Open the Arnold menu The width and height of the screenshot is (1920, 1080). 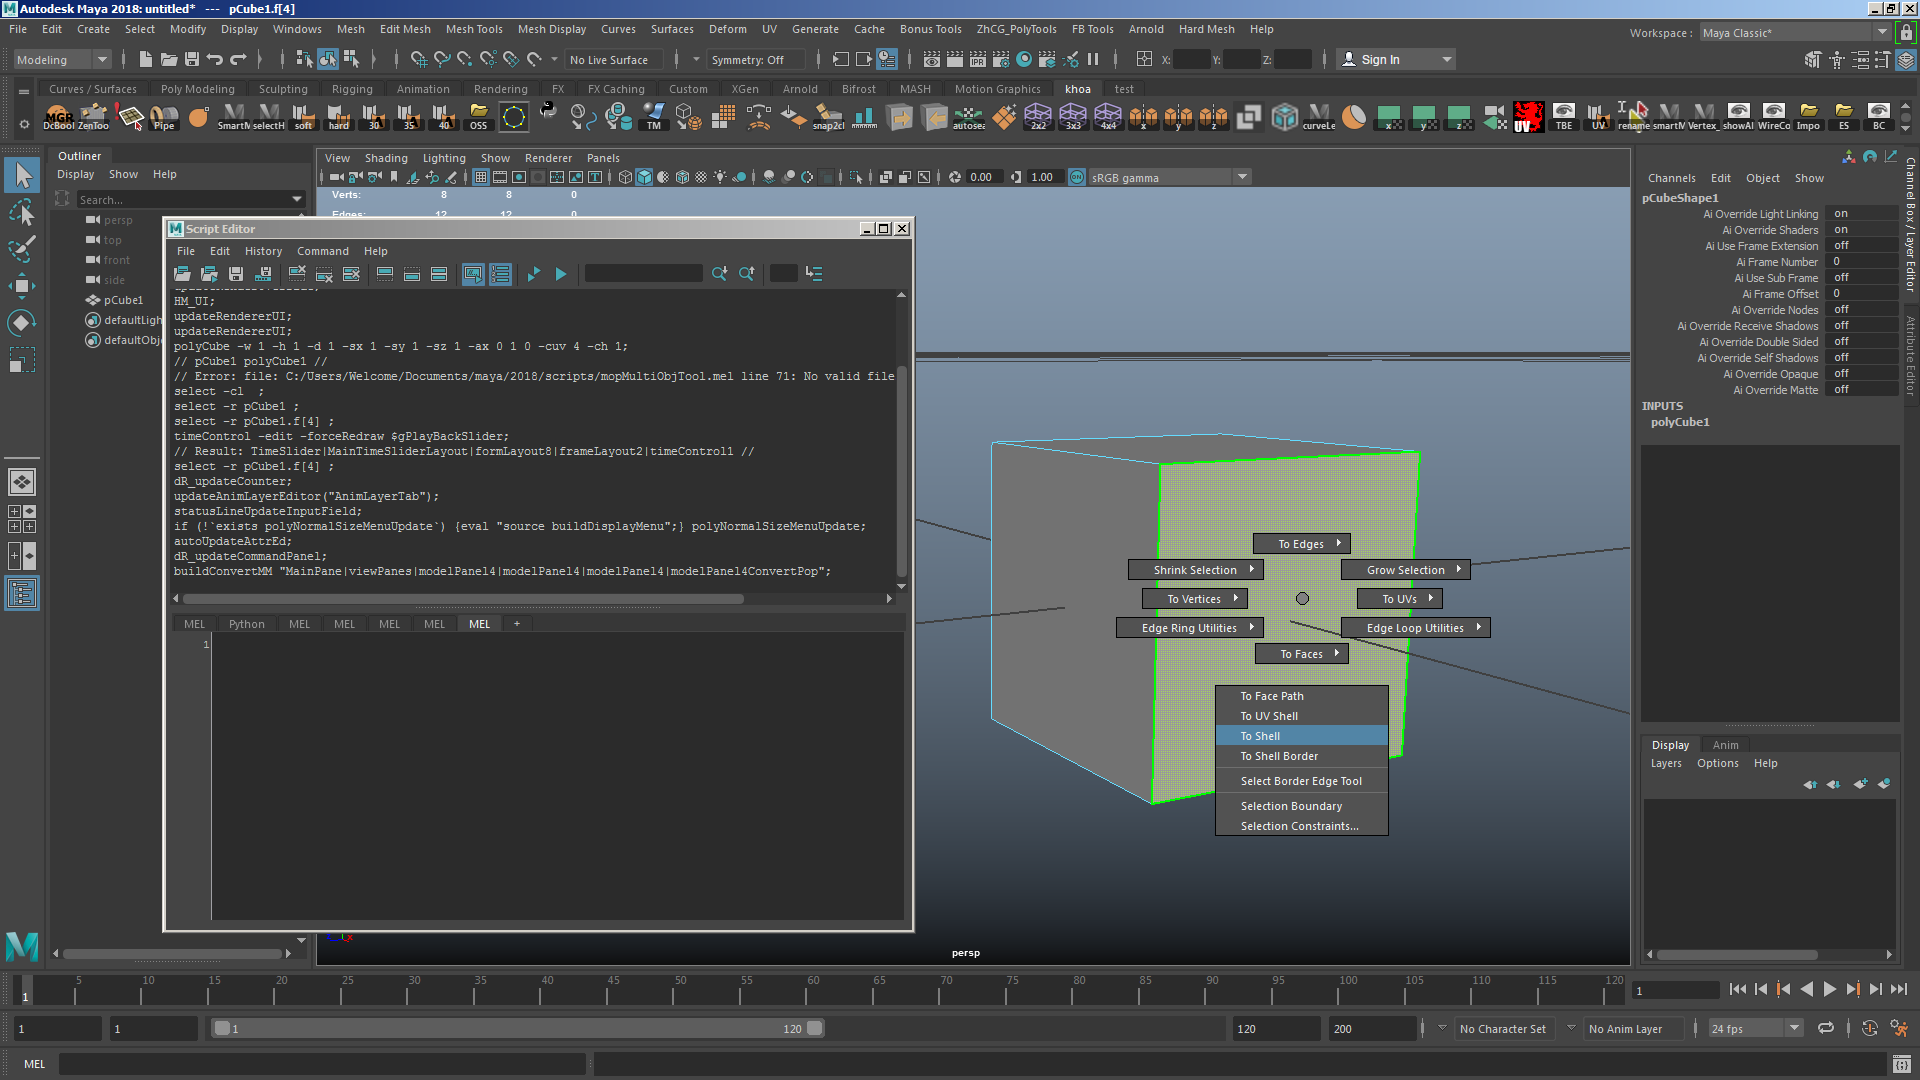(x=1146, y=29)
